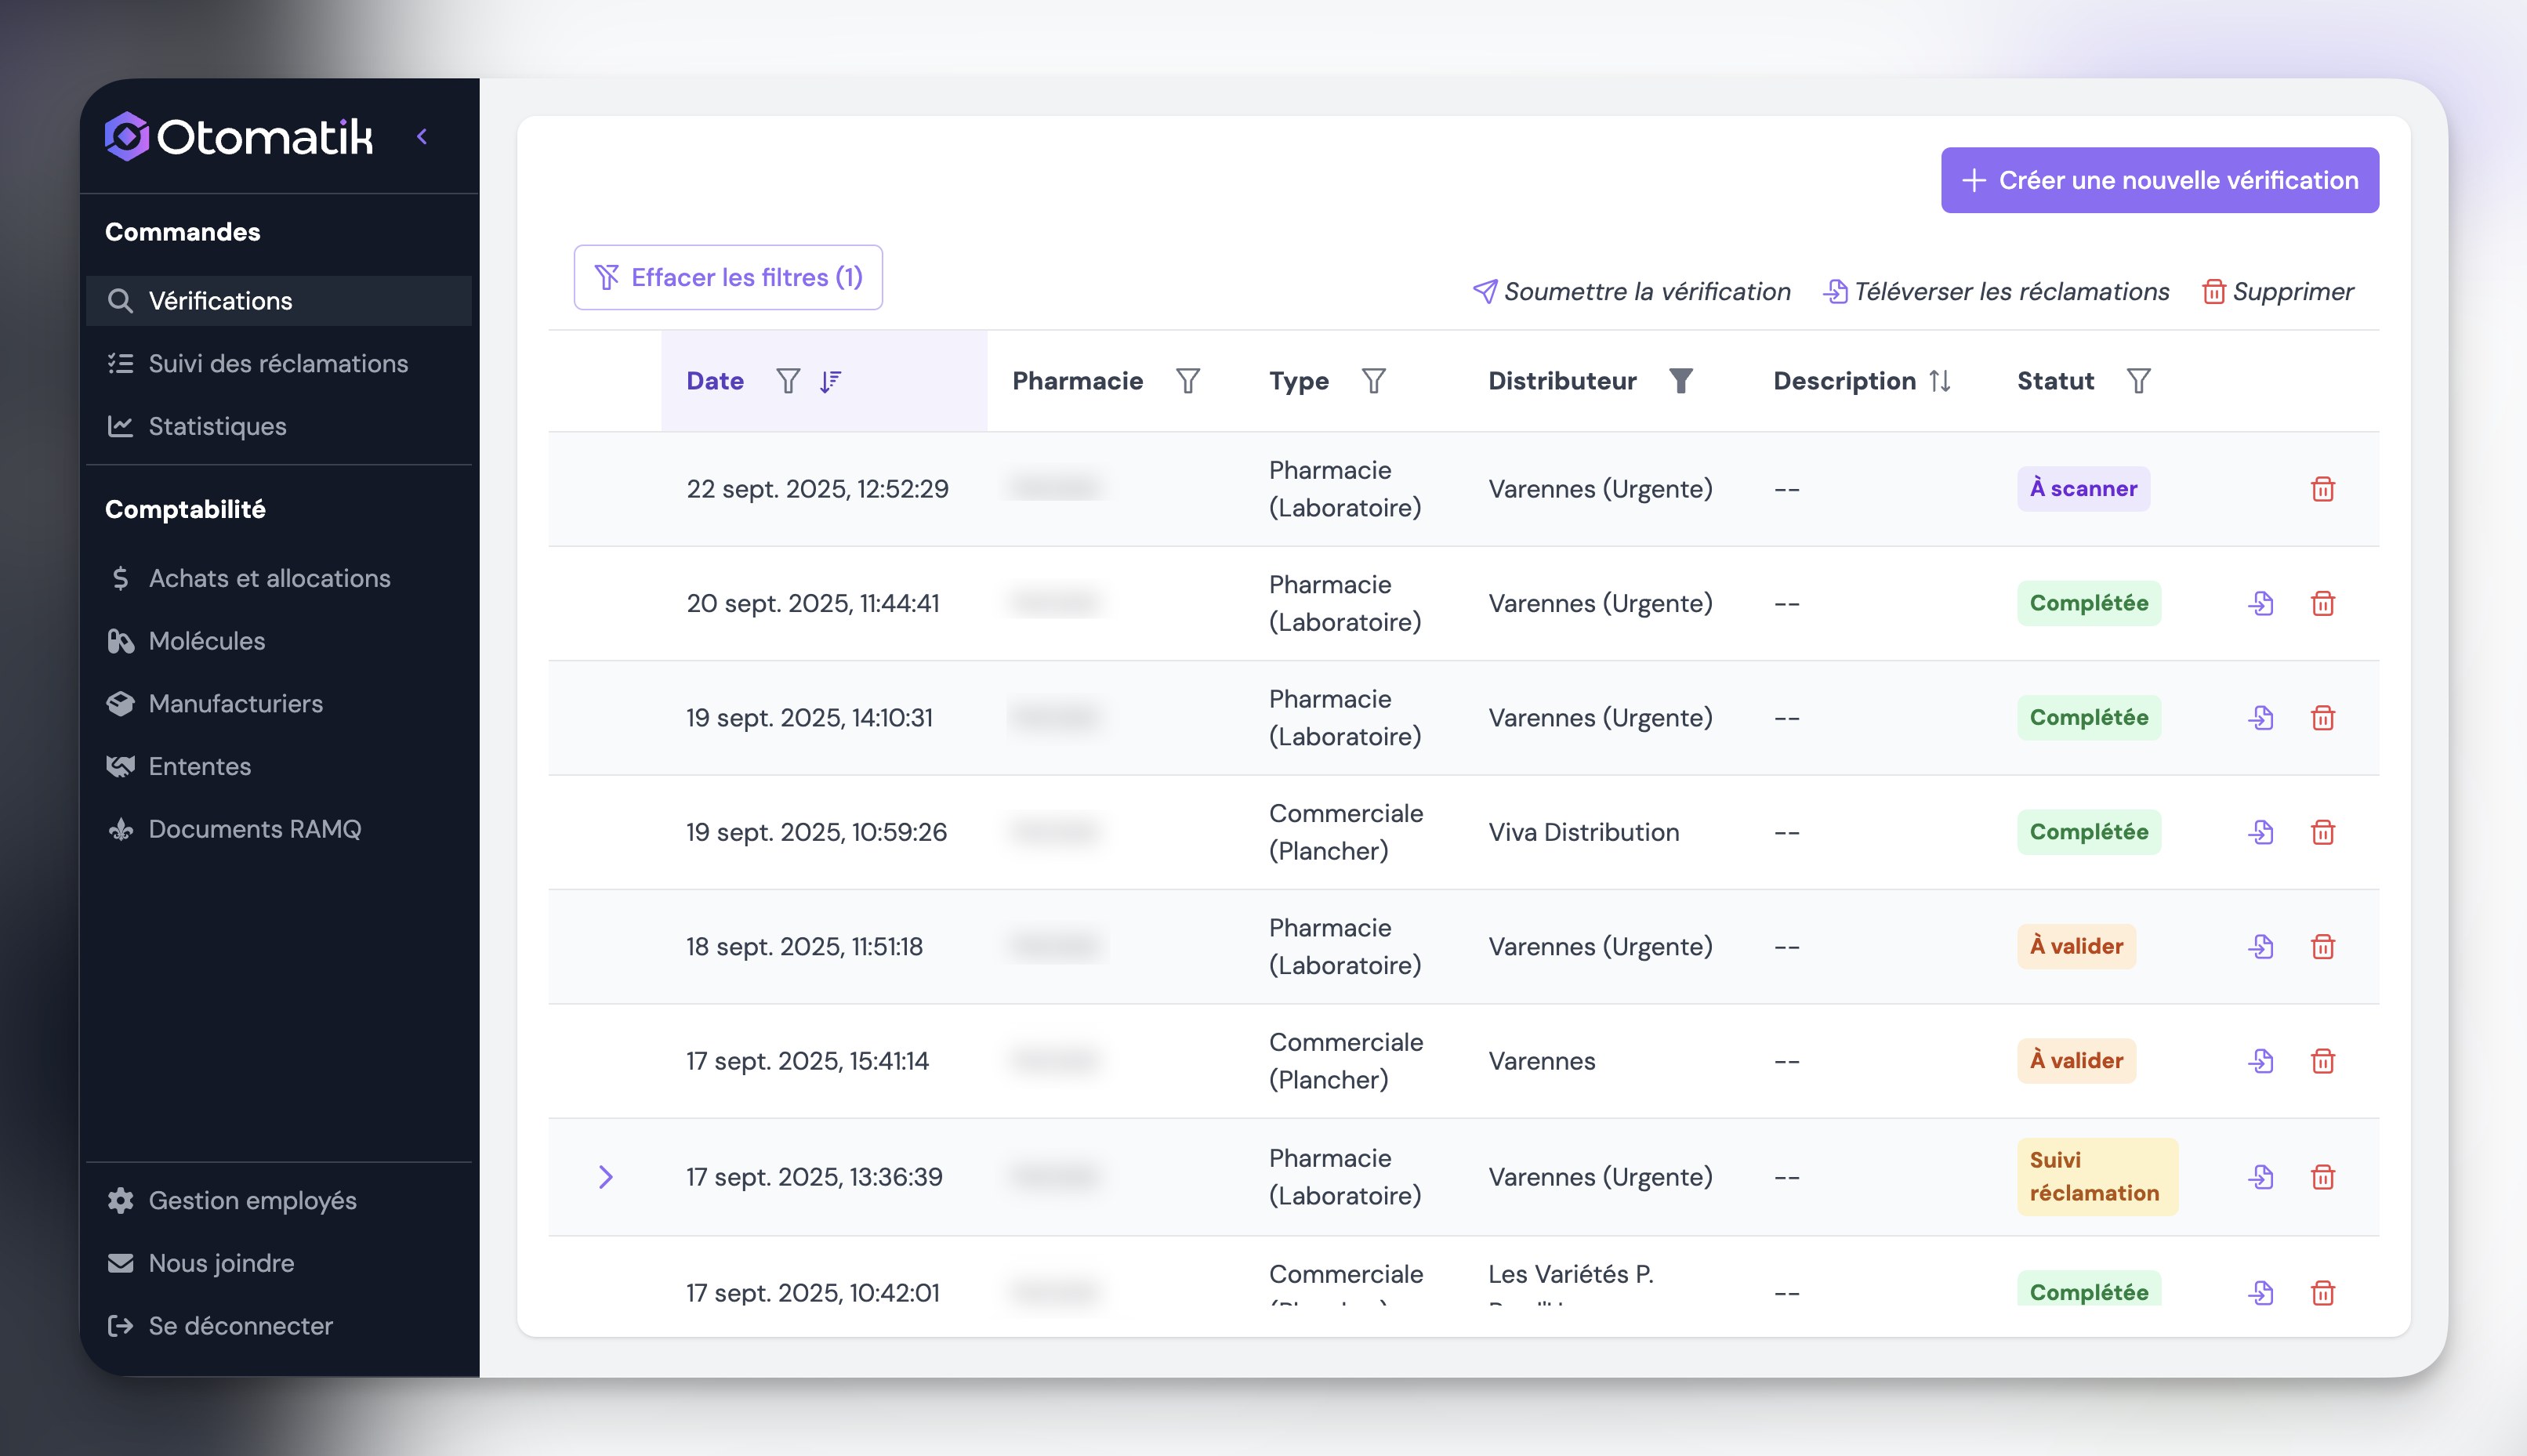Sort by the Description column arrows
The height and width of the screenshot is (1456, 2527).
pyautogui.click(x=1939, y=381)
